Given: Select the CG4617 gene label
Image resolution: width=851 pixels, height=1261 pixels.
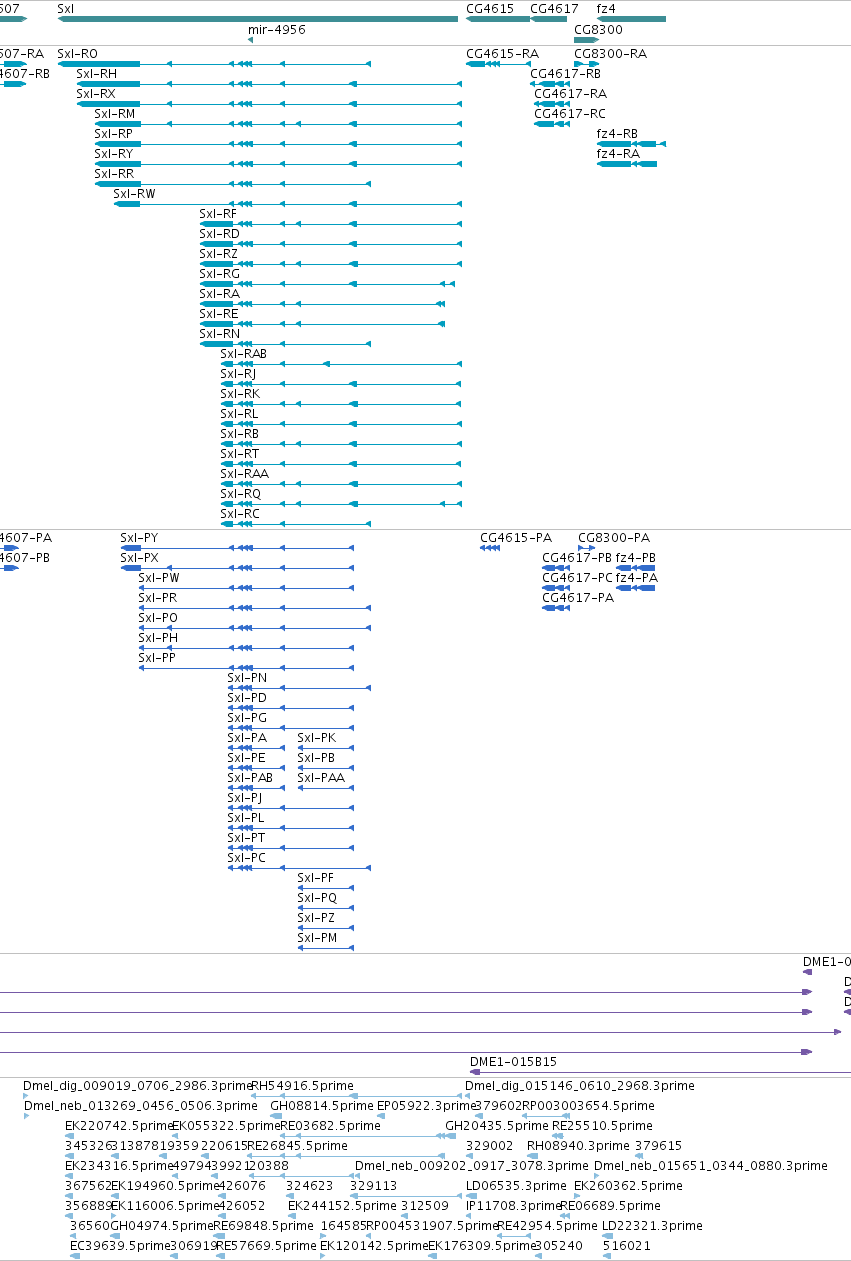Looking at the screenshot, I should pos(554,8).
